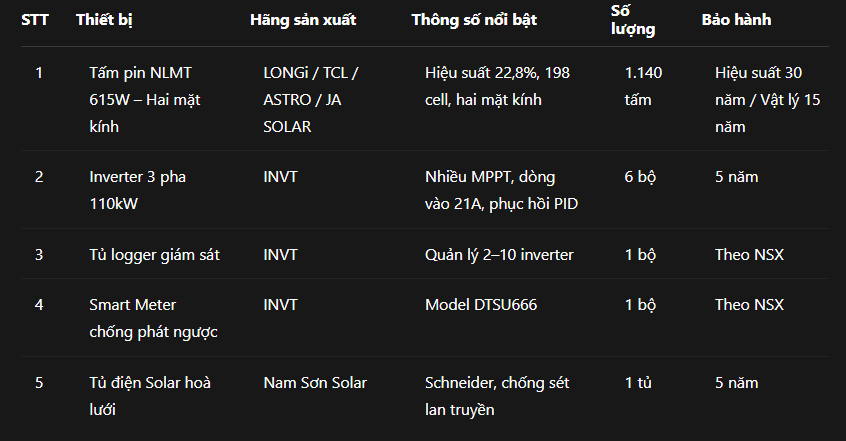Select the "Quản lý 2–10 inverter" cell

pyautogui.click(x=499, y=254)
